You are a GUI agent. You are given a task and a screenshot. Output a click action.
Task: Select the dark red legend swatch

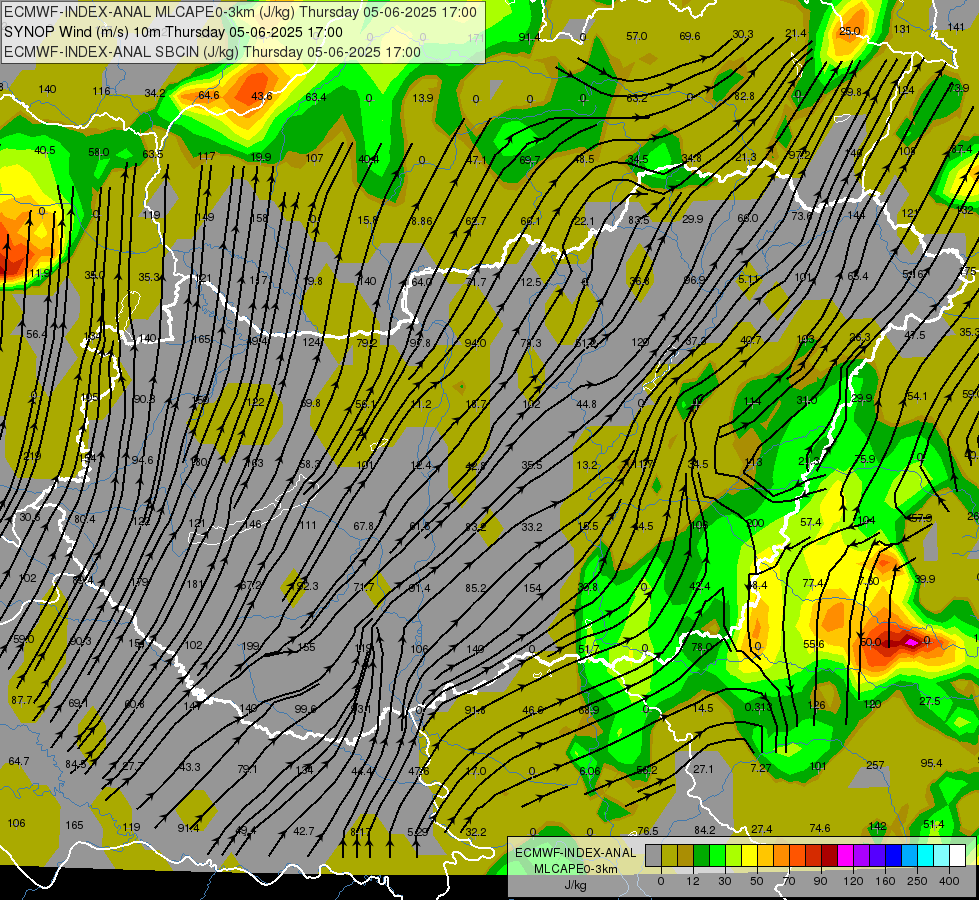click(x=829, y=855)
